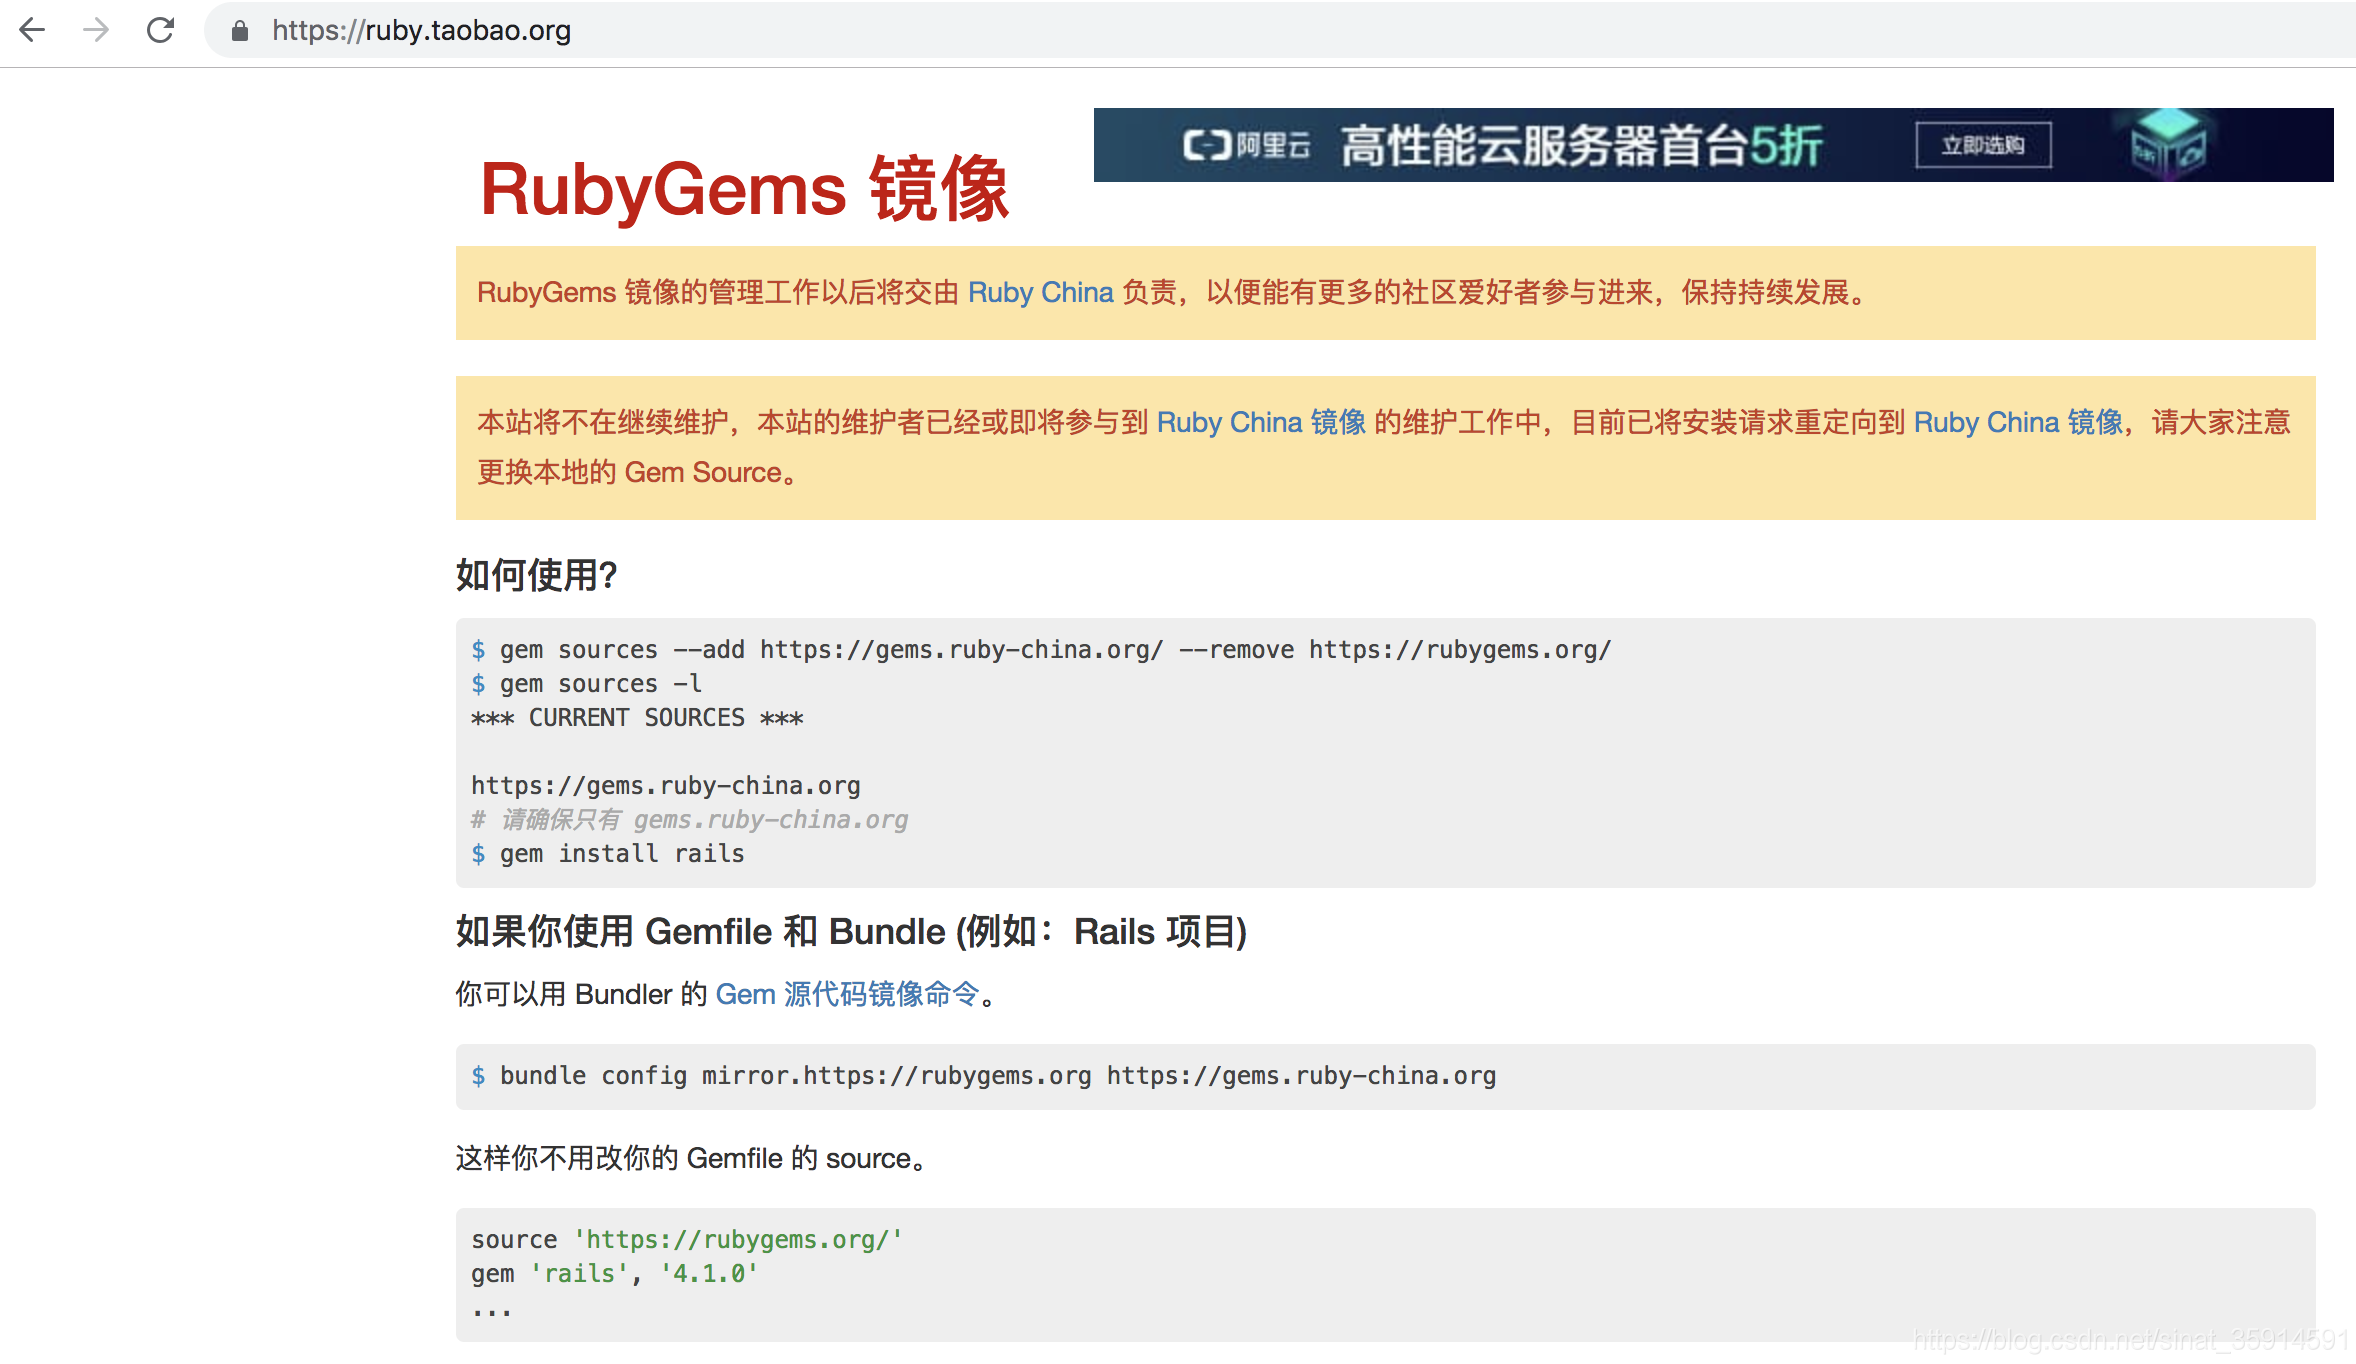The image size is (2356, 1364).
Task: Click the bundle config mirror command
Action: point(997,1076)
